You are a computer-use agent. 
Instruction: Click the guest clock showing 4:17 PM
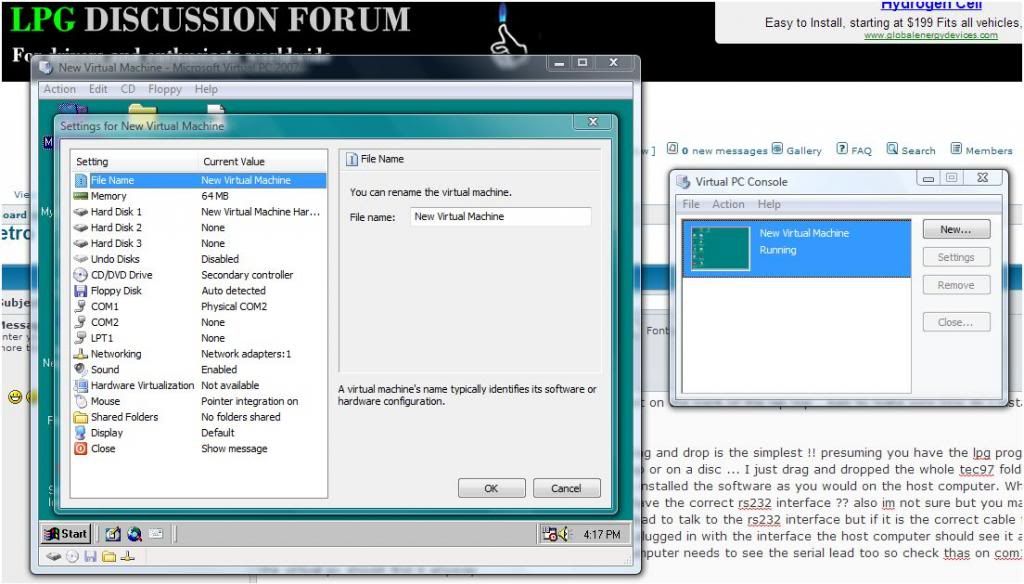pos(601,534)
